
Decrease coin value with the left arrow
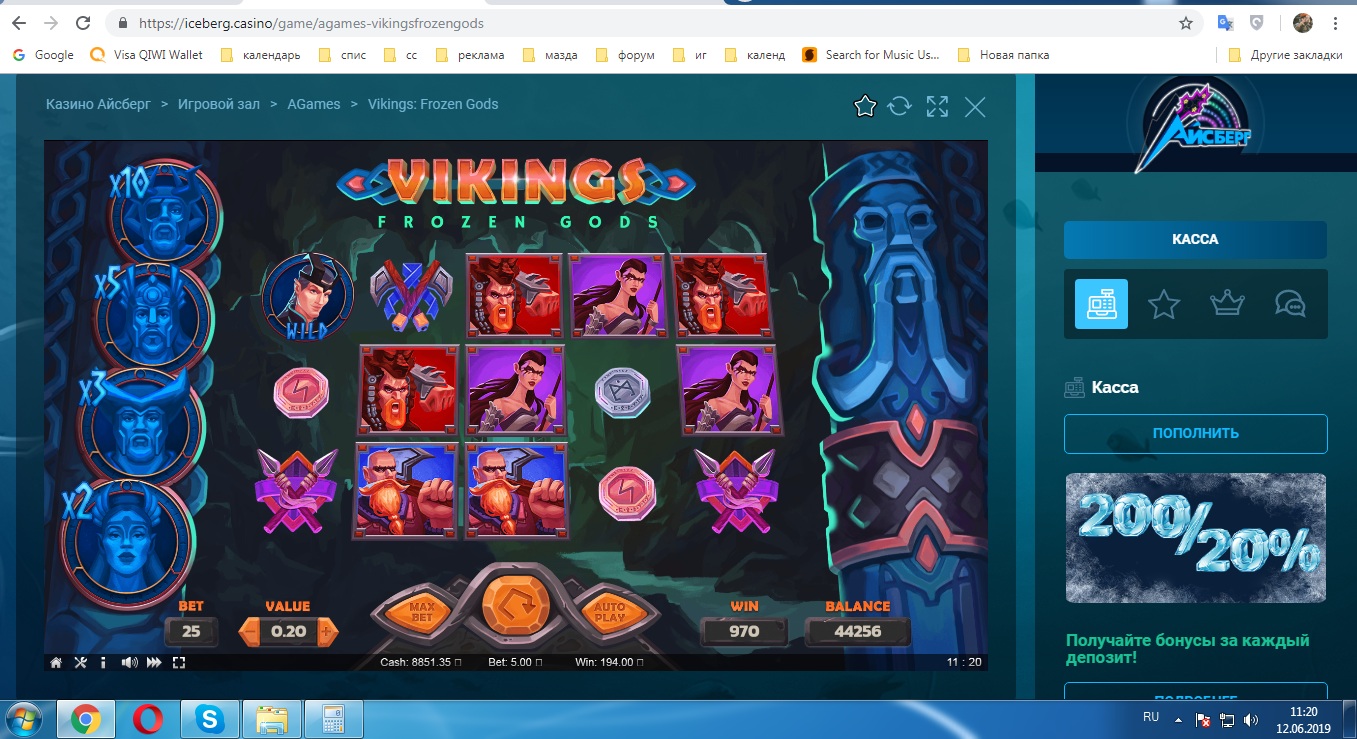tap(250, 631)
